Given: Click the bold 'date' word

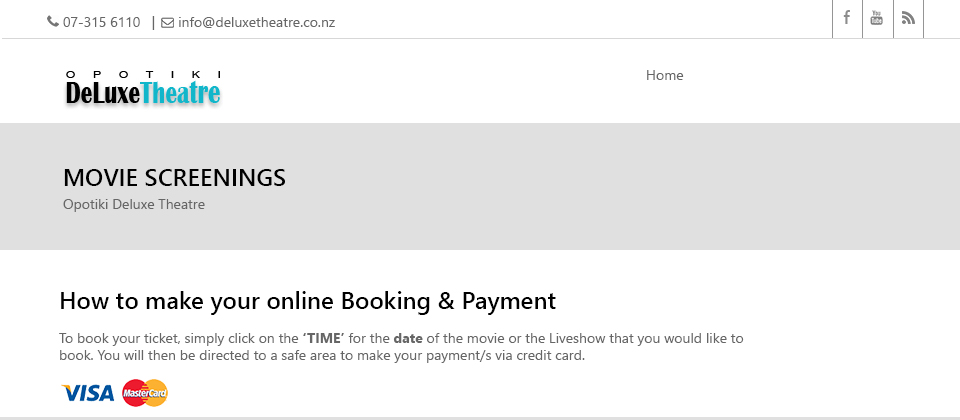Looking at the screenshot, I should click(408, 338).
